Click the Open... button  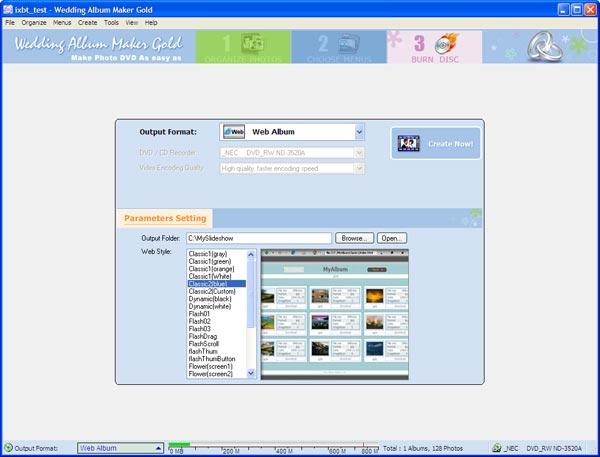point(392,238)
